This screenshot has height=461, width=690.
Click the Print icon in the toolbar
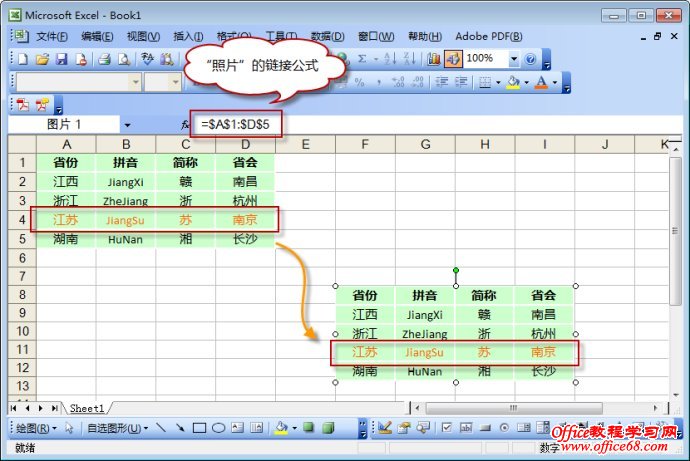[x=104, y=59]
